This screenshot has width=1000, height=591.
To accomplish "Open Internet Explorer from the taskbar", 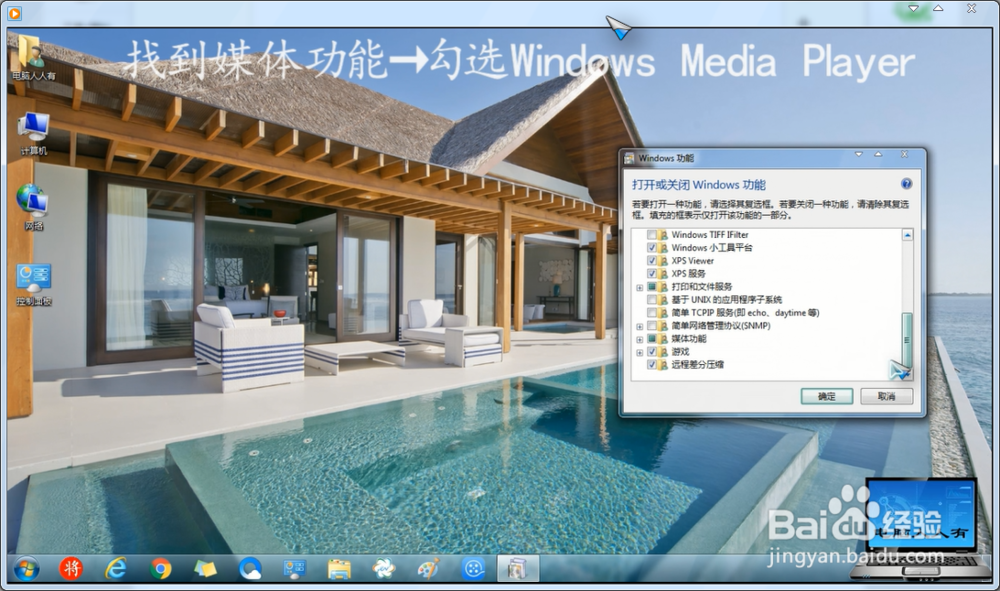I will 115,568.
